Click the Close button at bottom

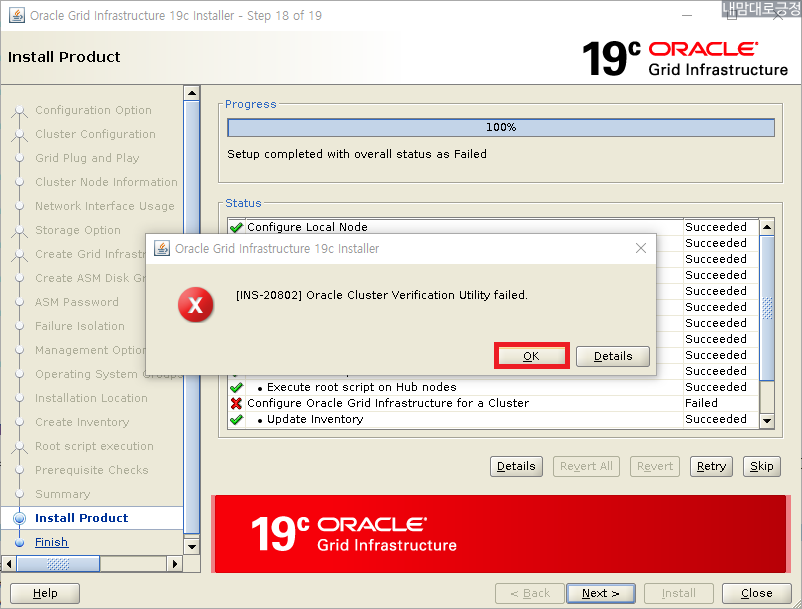click(x=756, y=593)
